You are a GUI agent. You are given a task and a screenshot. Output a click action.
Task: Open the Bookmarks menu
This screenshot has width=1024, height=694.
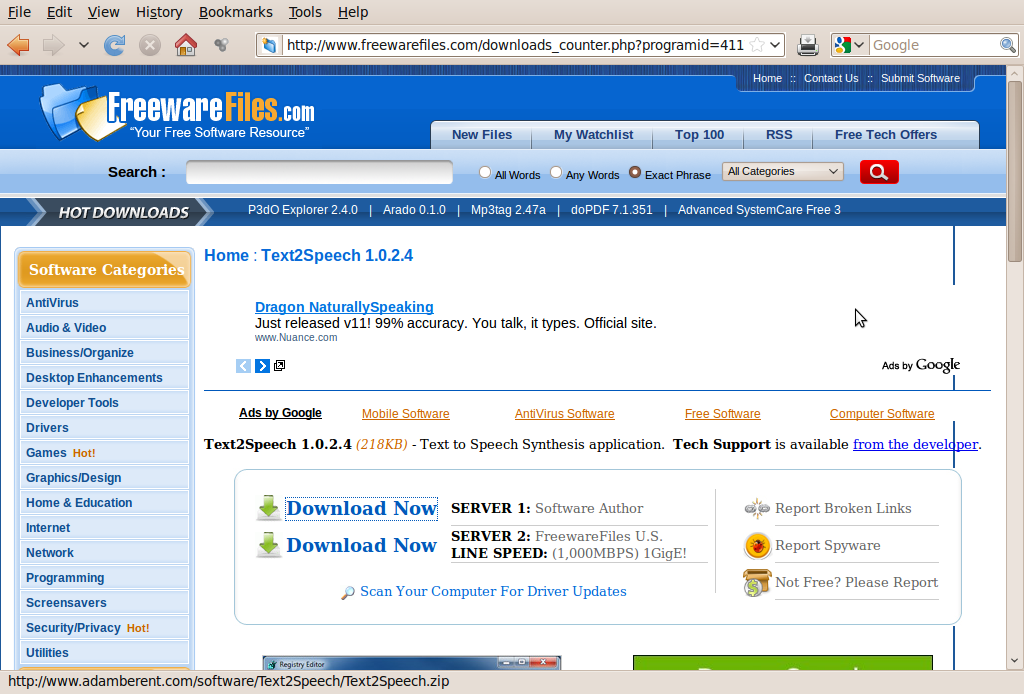click(236, 12)
